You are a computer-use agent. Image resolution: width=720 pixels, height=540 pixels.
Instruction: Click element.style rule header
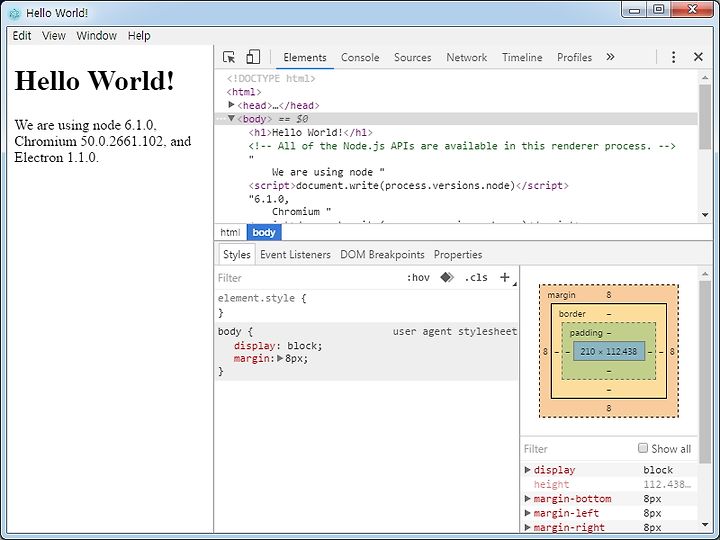click(x=262, y=298)
